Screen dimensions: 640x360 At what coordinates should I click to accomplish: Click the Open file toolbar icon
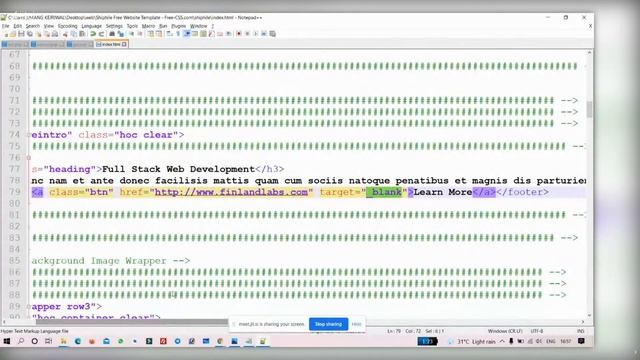(13, 34)
